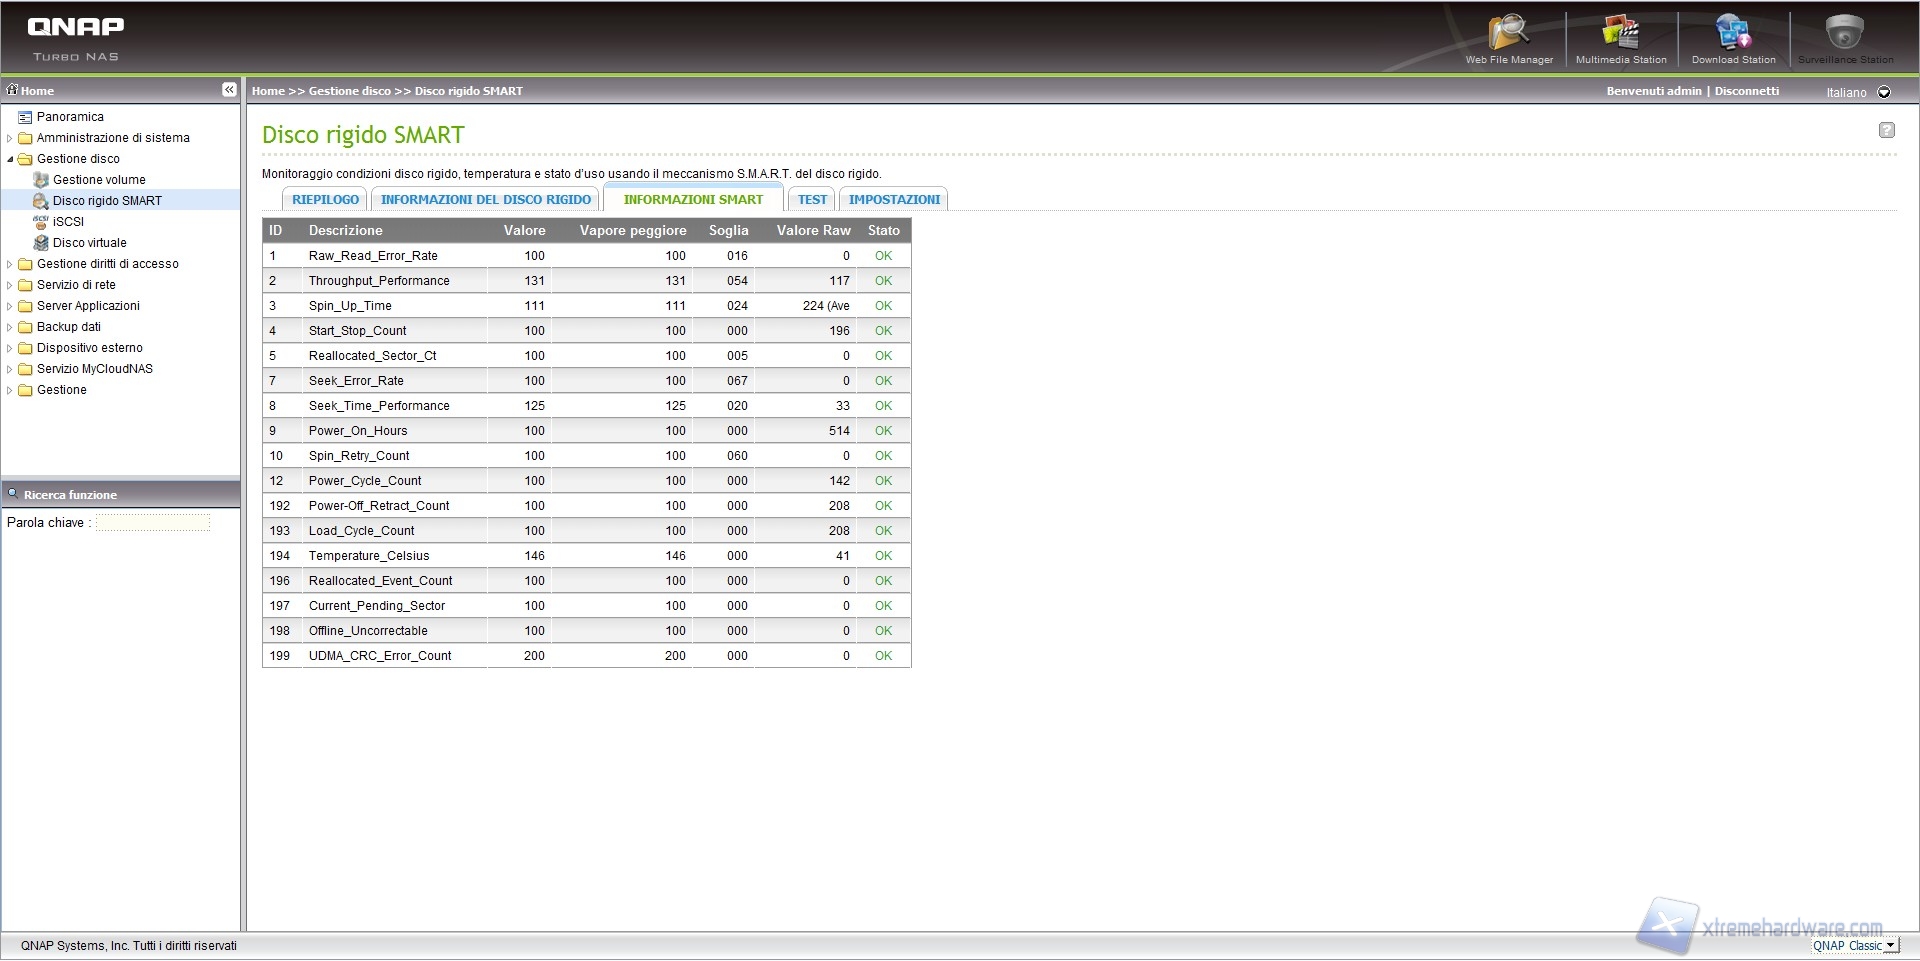Viewport: 1920px width, 961px height.
Task: Open the Italiano language dropdown
Action: click(1884, 92)
